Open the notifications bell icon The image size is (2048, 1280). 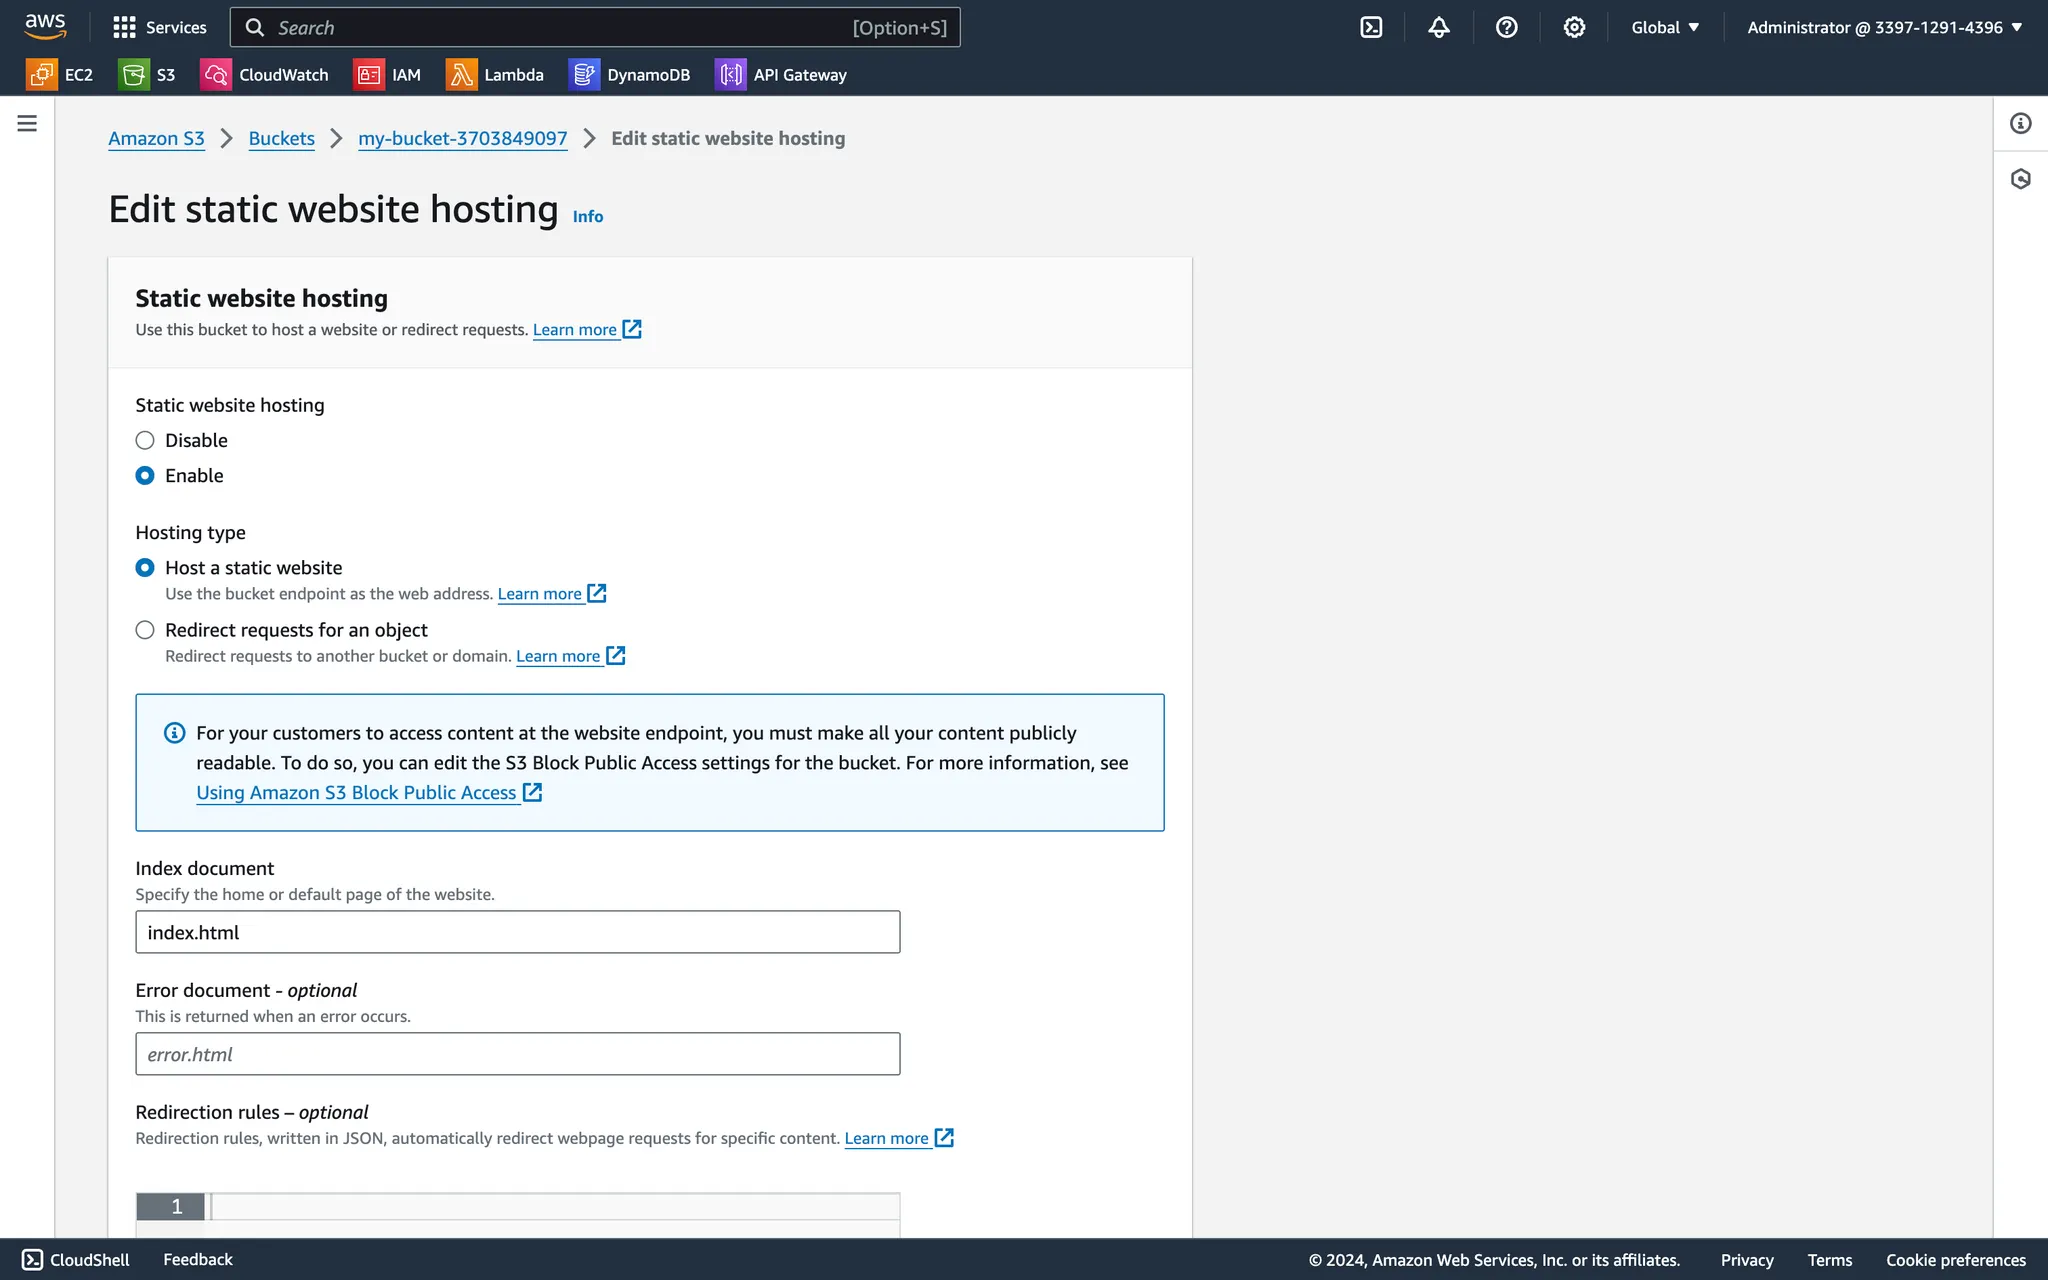point(1438,28)
